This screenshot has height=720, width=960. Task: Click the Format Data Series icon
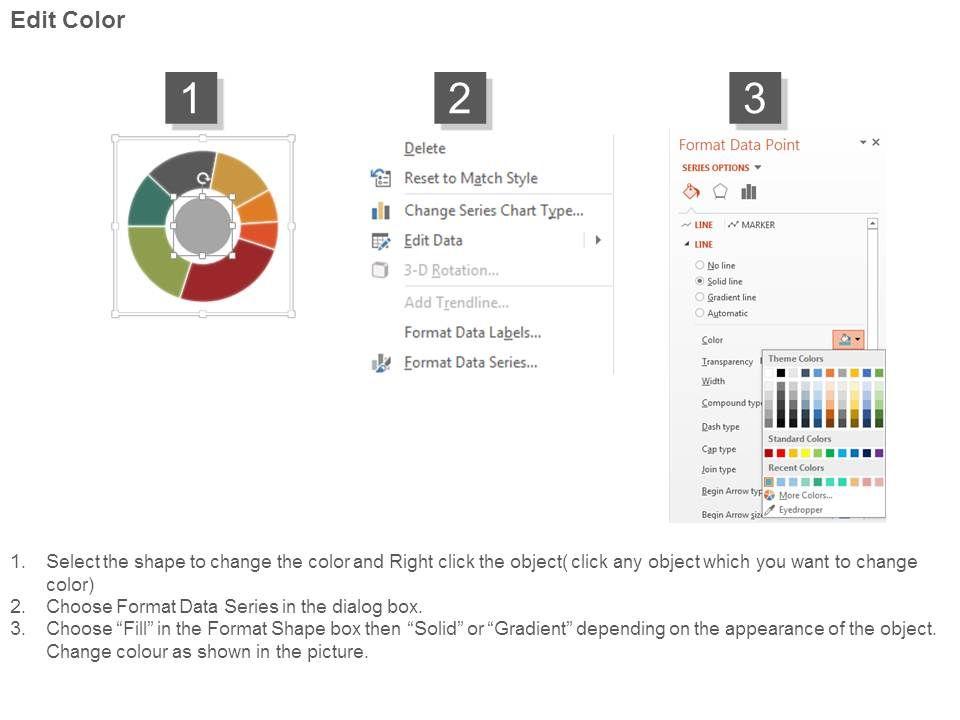pos(381,363)
